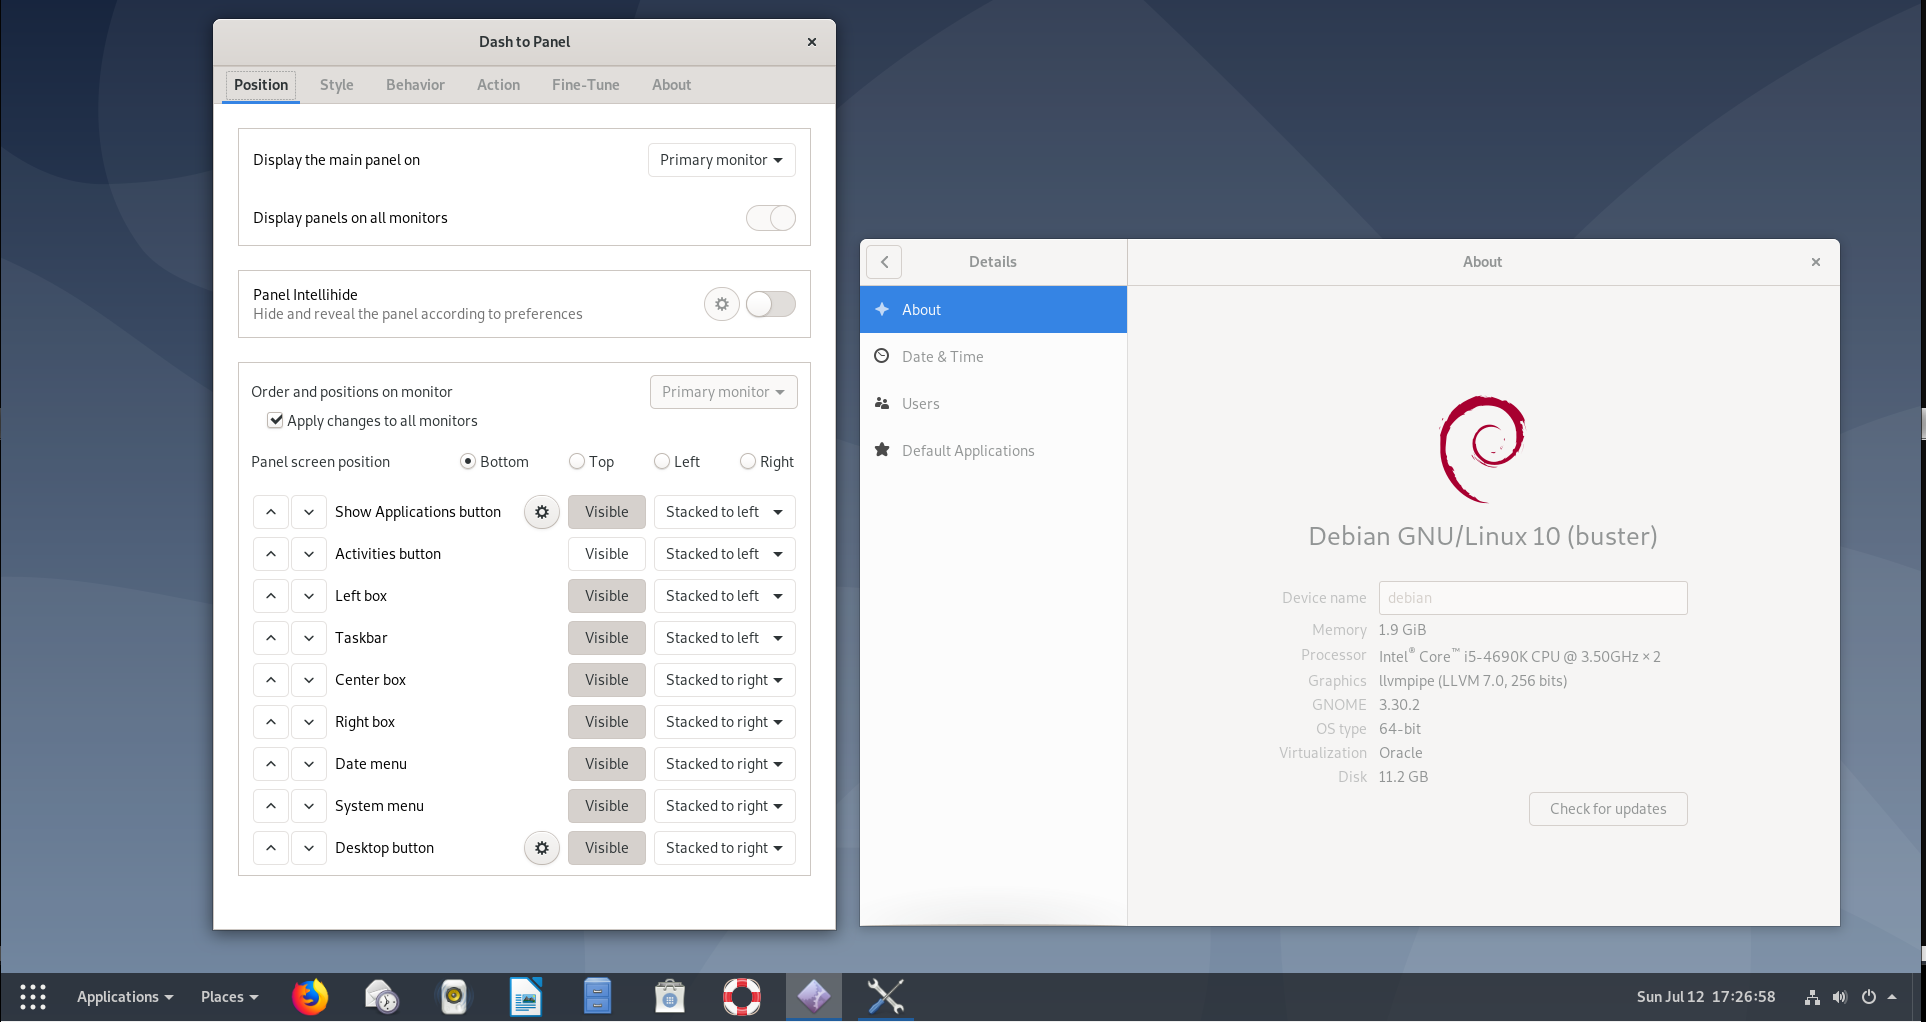Click the purple diamond extensions icon in taskbar
This screenshot has height=1022, width=1926.
coord(814,997)
